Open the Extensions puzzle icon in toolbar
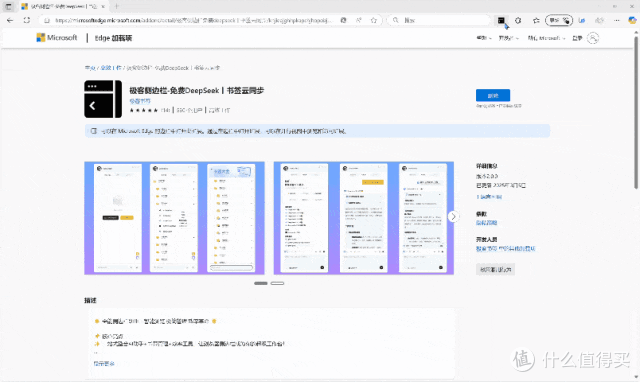Screen dimensions: 640x382 [x=518, y=20]
